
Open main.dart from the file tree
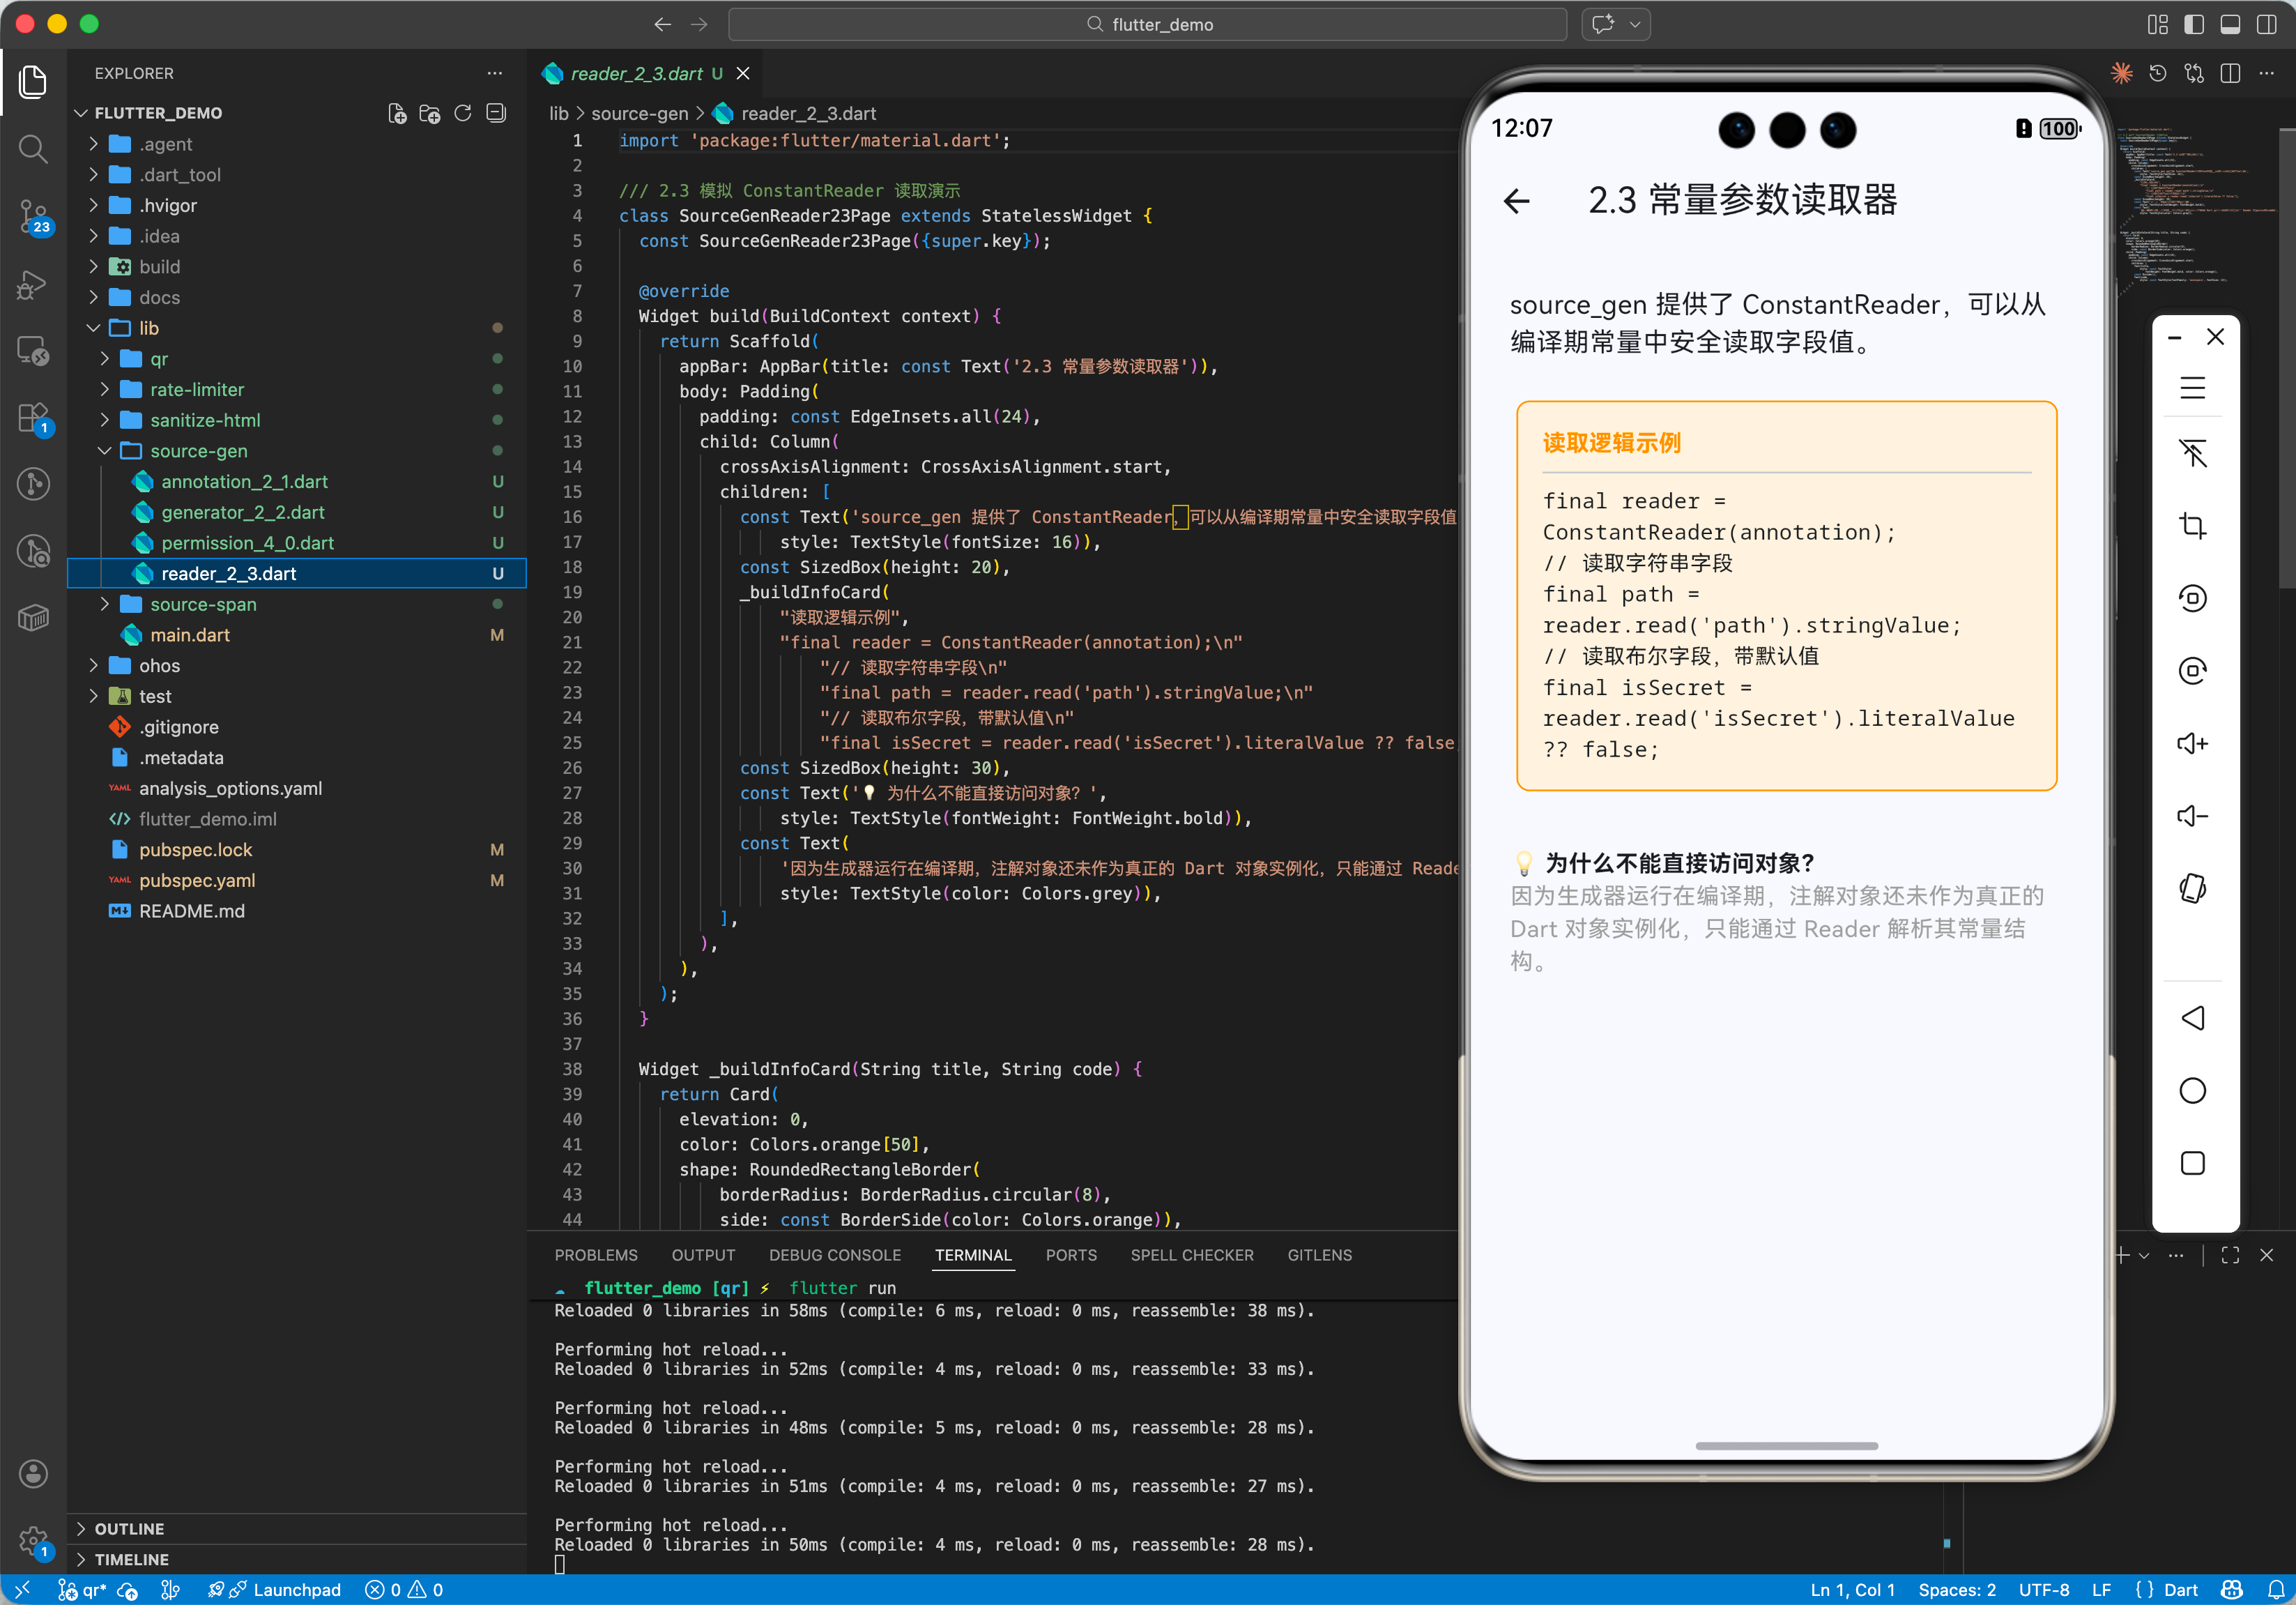point(190,635)
